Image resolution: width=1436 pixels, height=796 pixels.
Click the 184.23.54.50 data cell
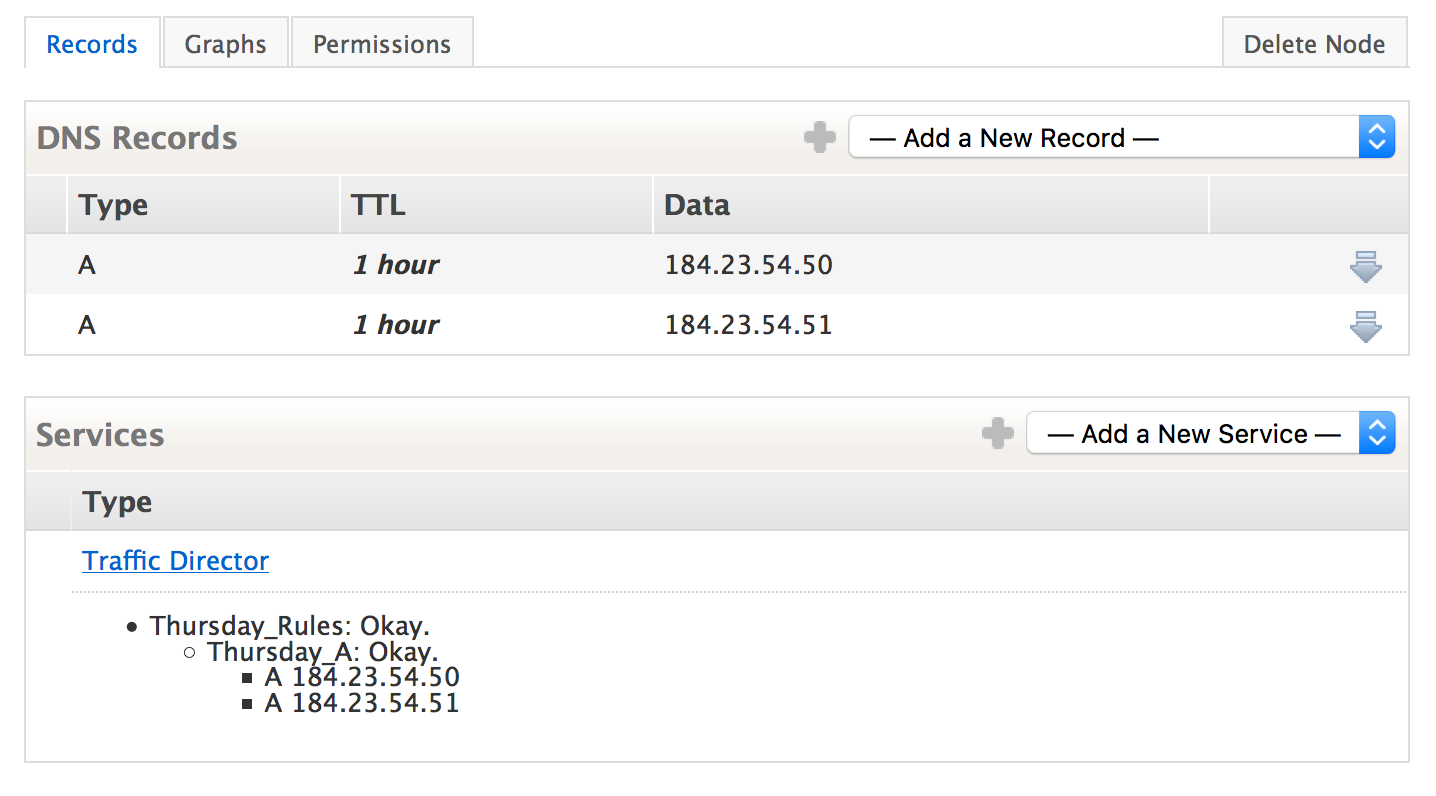(749, 265)
